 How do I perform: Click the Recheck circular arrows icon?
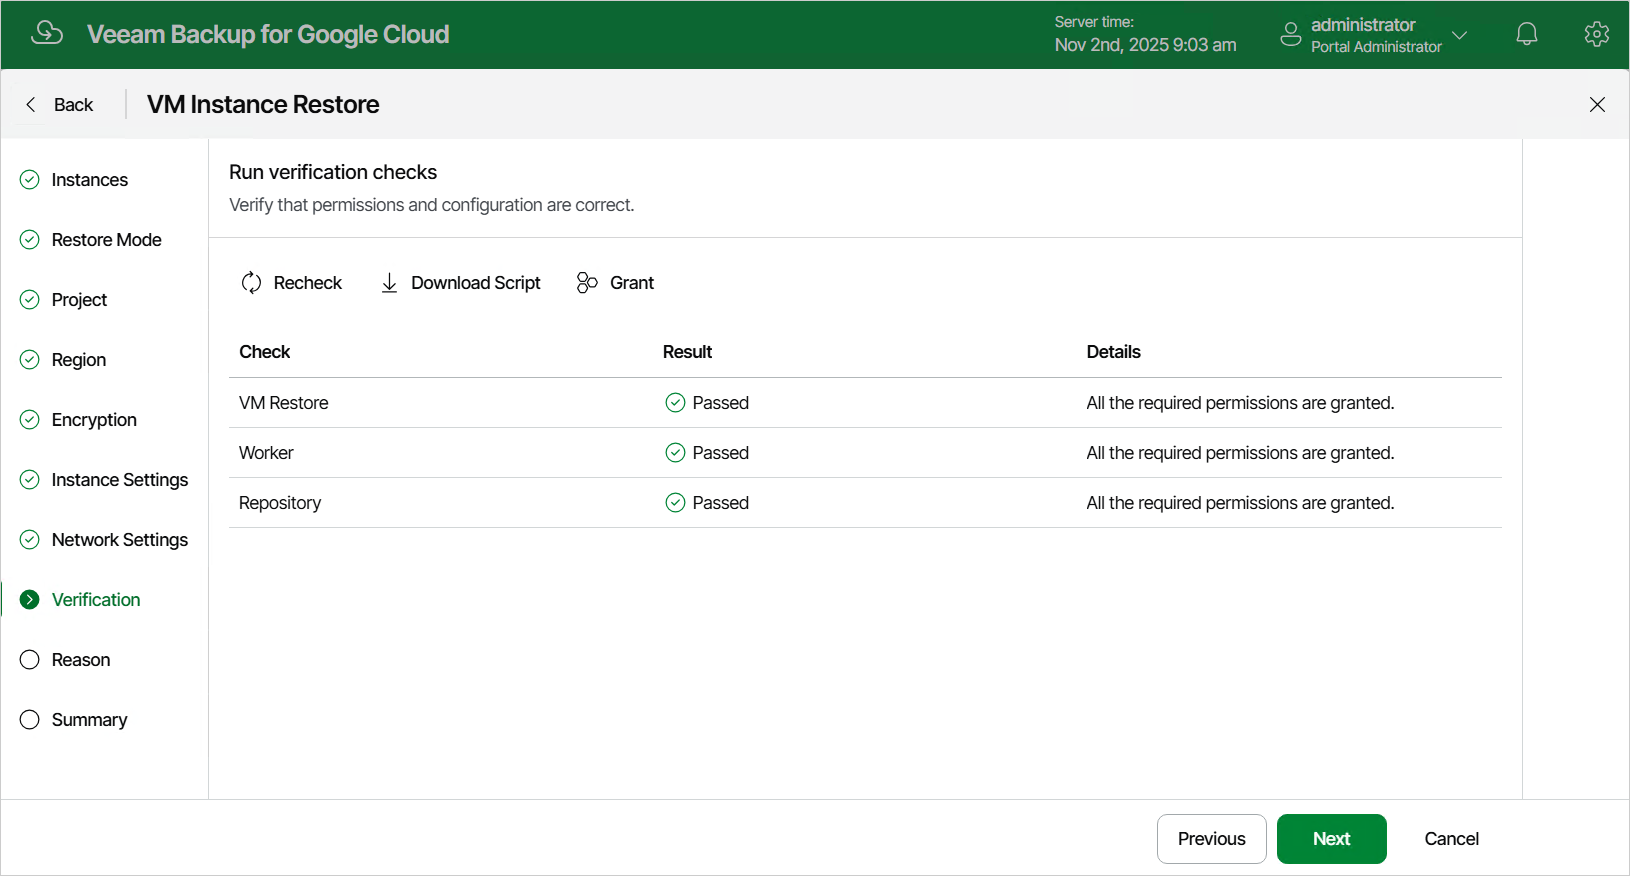[x=251, y=283]
